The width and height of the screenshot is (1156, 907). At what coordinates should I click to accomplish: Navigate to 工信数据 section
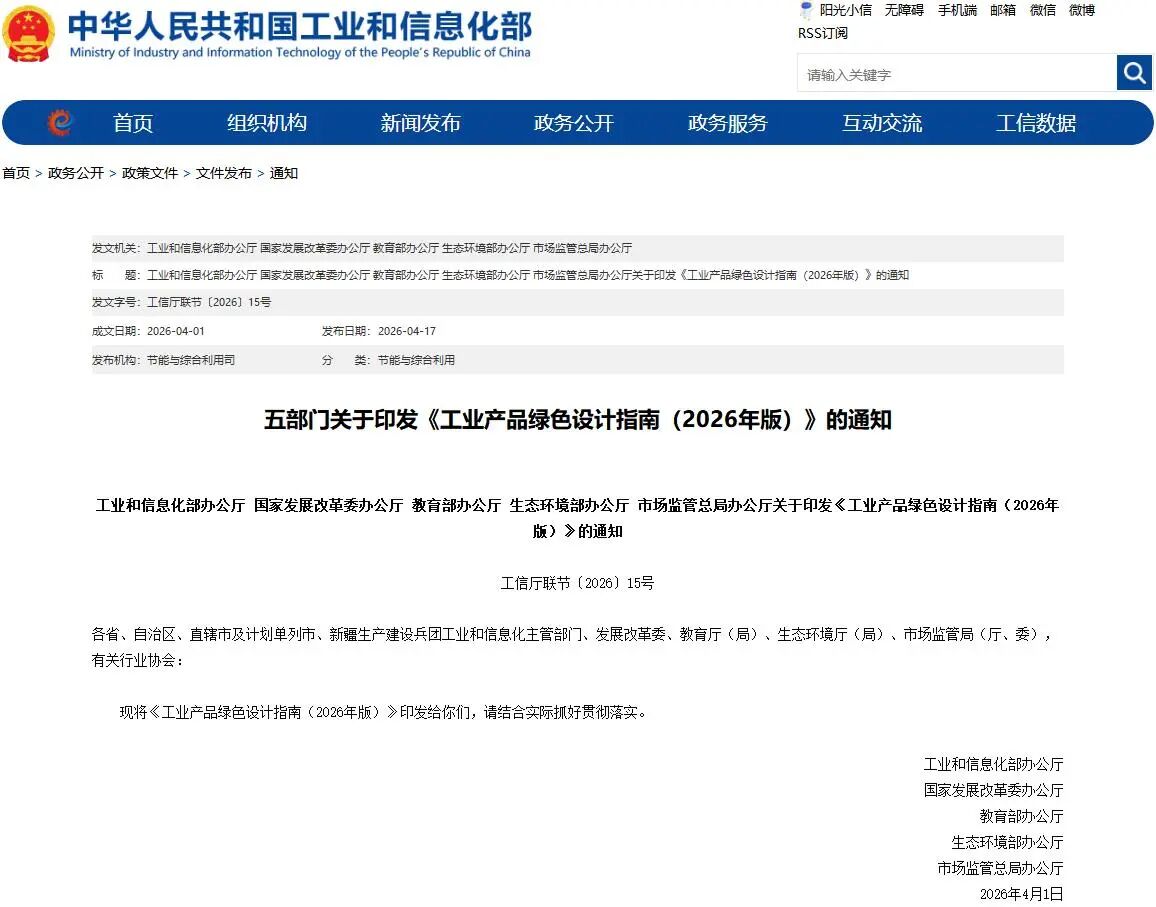pyautogui.click(x=1036, y=123)
